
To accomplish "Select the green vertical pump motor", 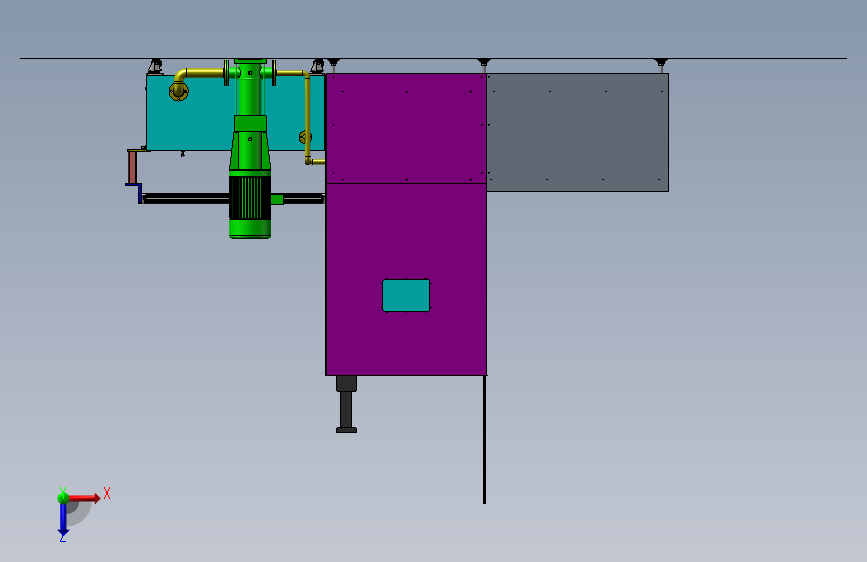I will 250,149.
